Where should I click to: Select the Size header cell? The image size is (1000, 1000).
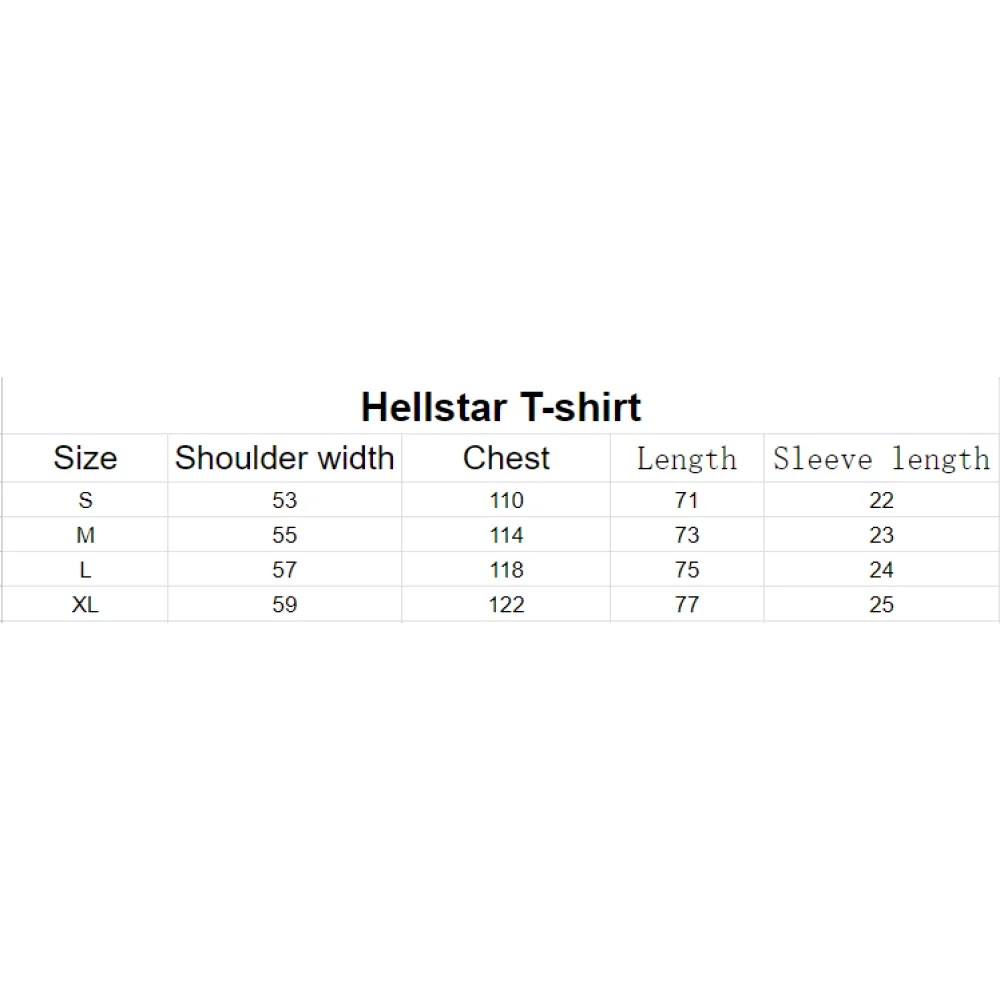pos(85,458)
